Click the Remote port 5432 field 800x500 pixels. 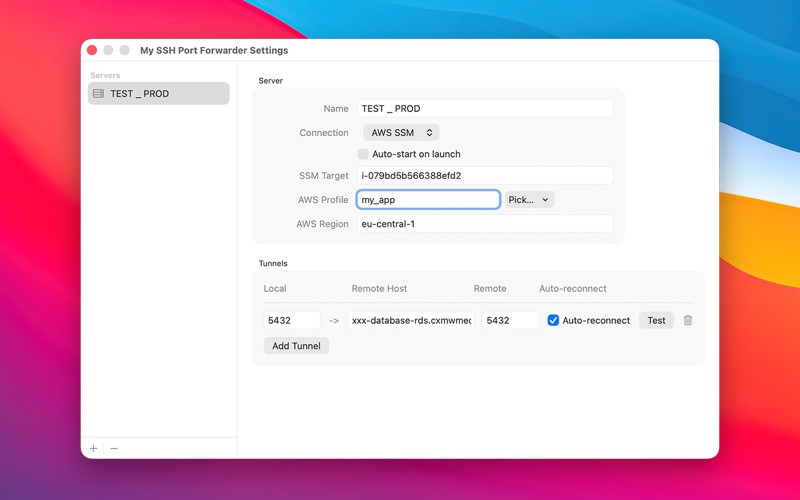[x=510, y=320]
